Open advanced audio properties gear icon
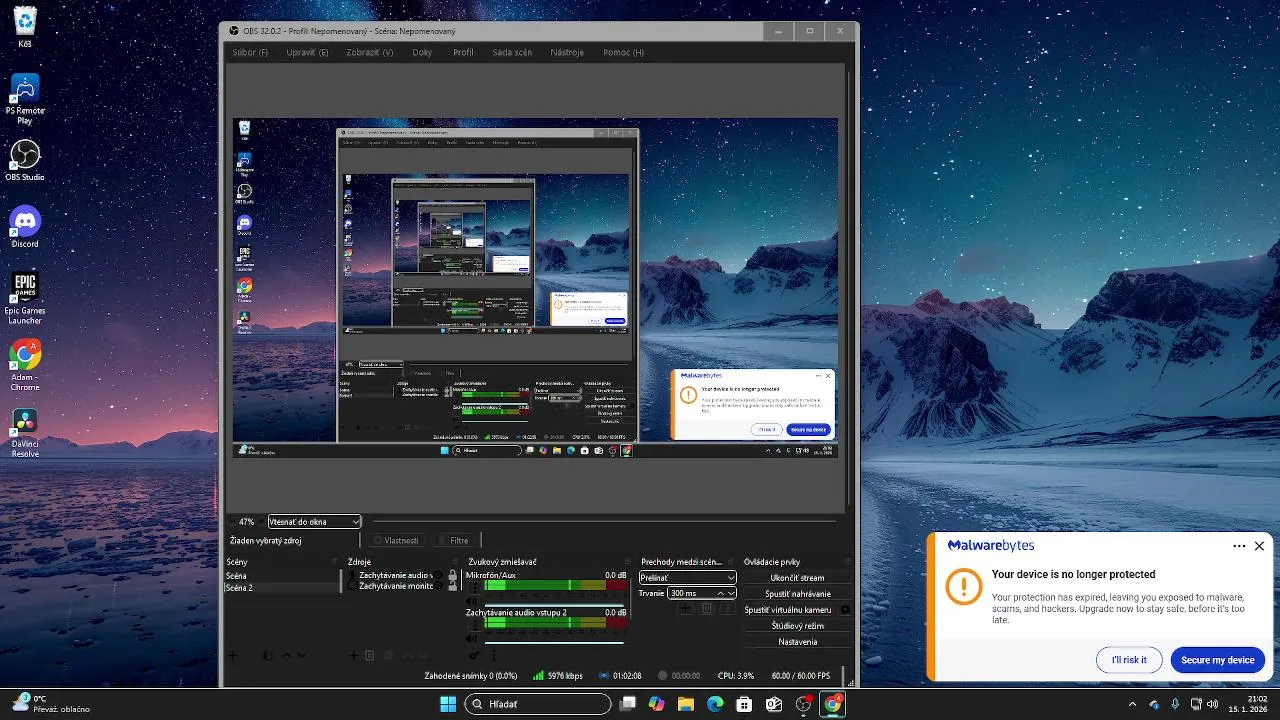1280x720 pixels. [474, 655]
